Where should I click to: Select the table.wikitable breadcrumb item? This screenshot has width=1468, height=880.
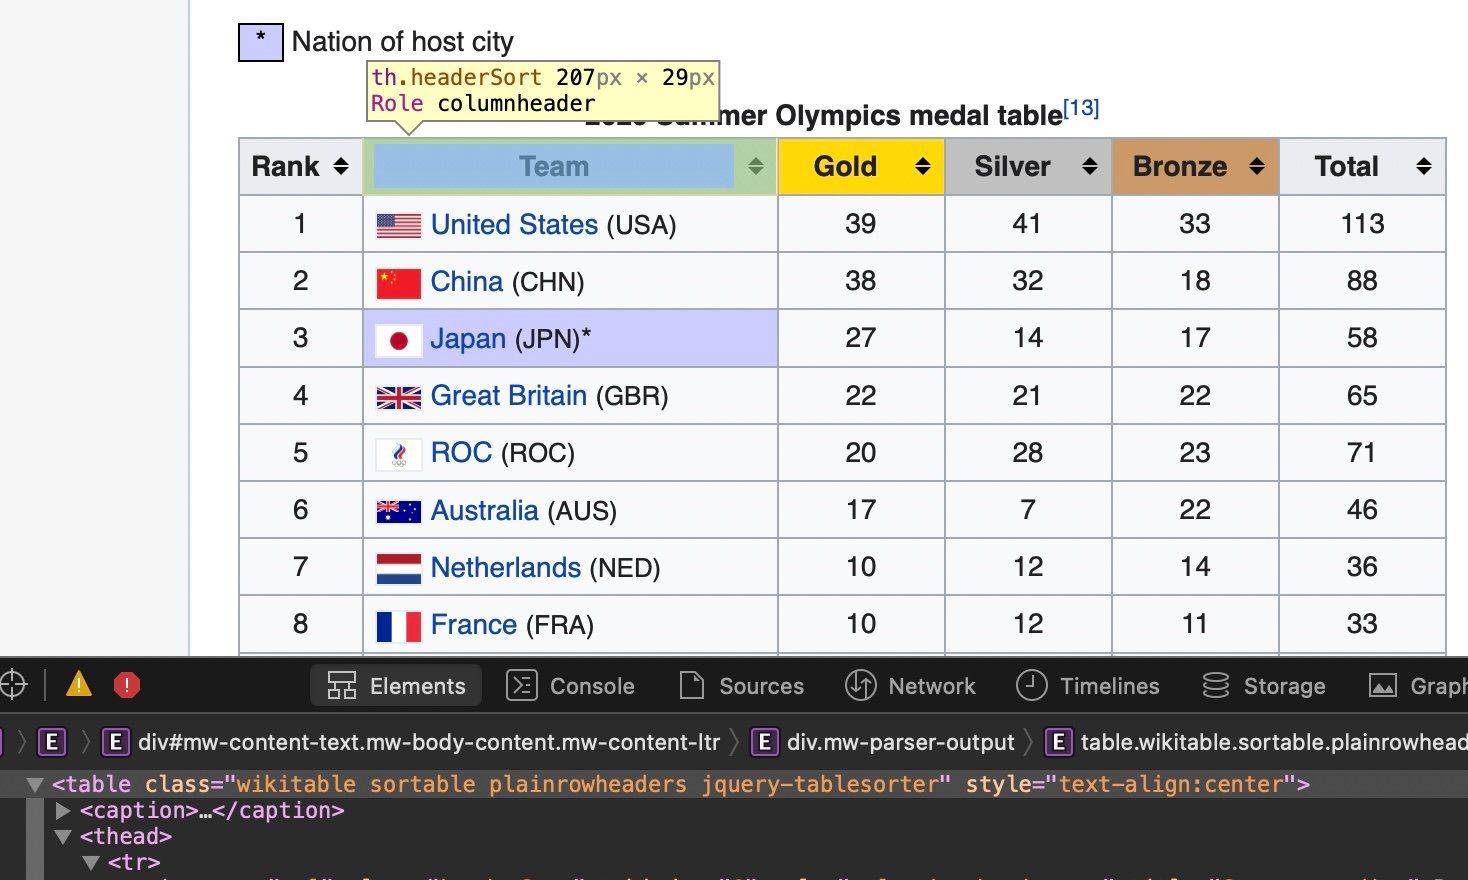pos(1270,742)
